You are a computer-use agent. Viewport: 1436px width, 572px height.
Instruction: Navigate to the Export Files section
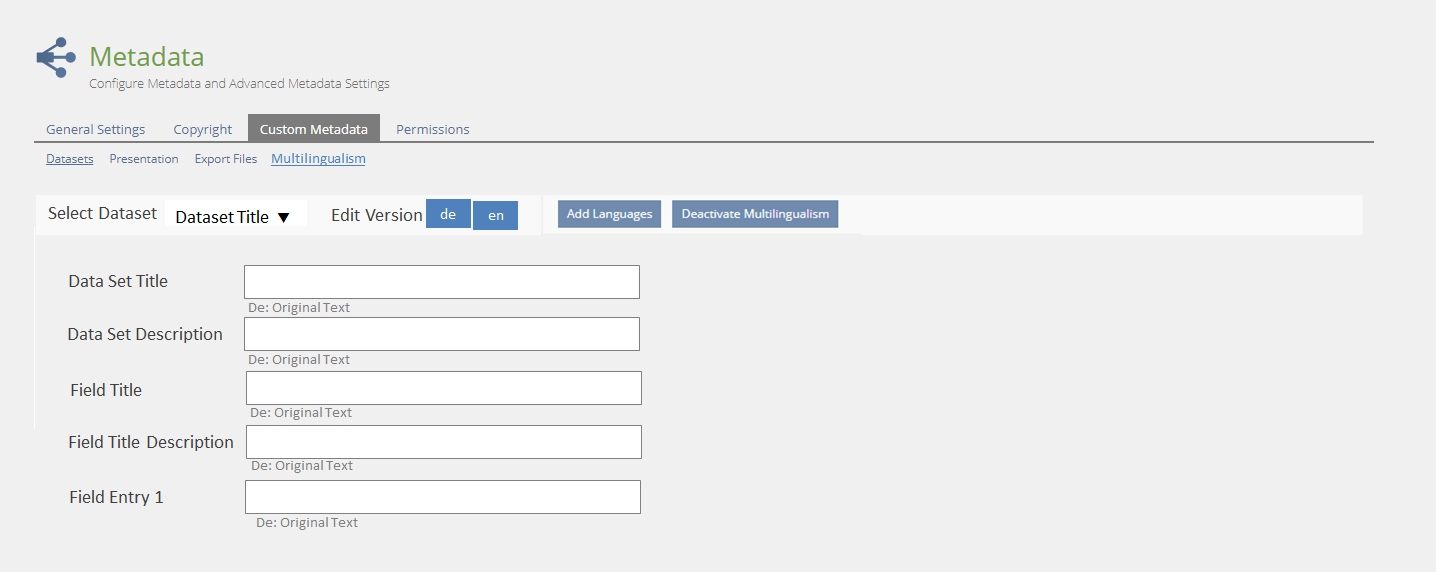click(225, 159)
